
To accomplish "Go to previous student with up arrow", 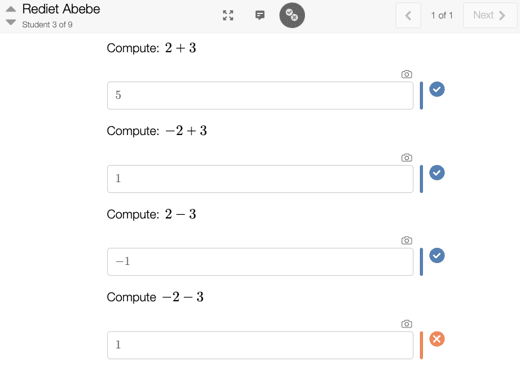I will coord(11,9).
